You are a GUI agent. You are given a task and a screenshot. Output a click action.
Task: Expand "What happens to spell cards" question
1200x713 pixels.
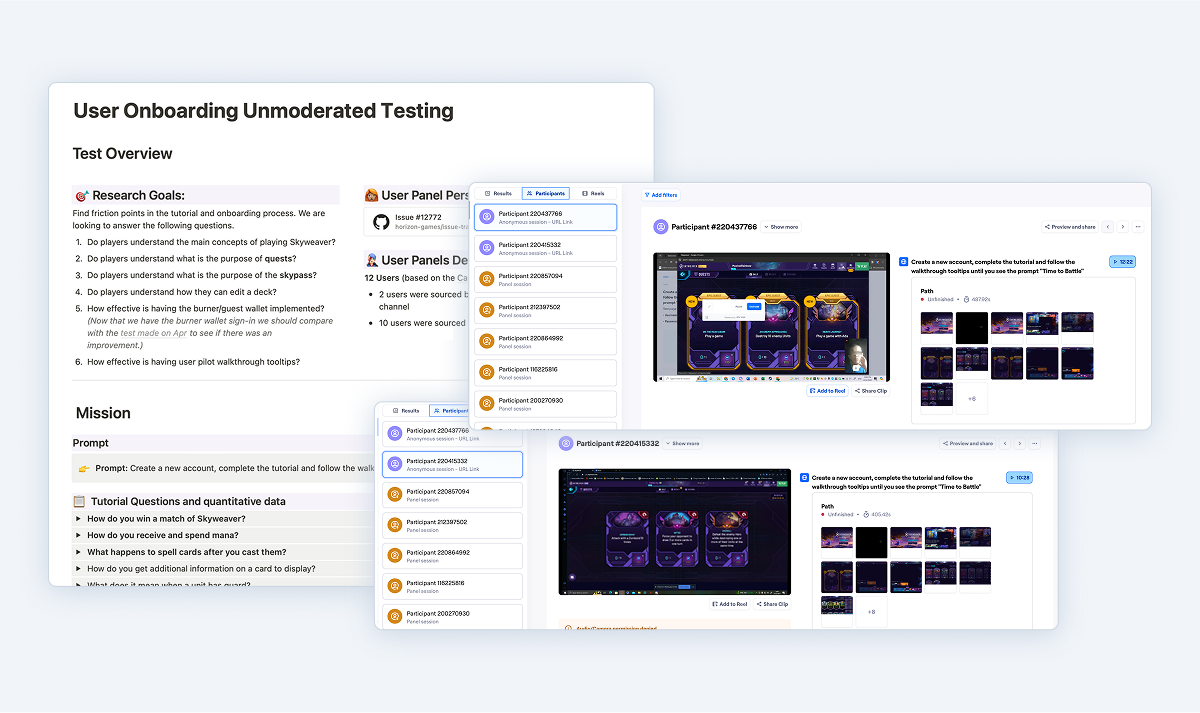[x=79, y=552]
